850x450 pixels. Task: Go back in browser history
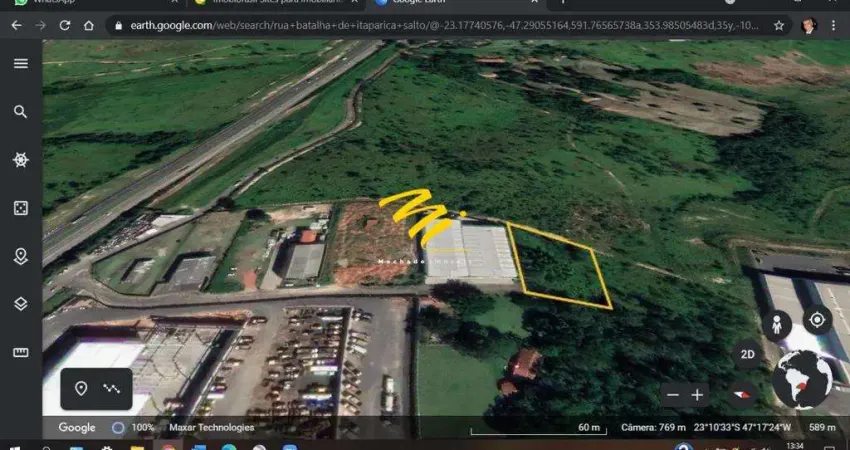pos(17,25)
